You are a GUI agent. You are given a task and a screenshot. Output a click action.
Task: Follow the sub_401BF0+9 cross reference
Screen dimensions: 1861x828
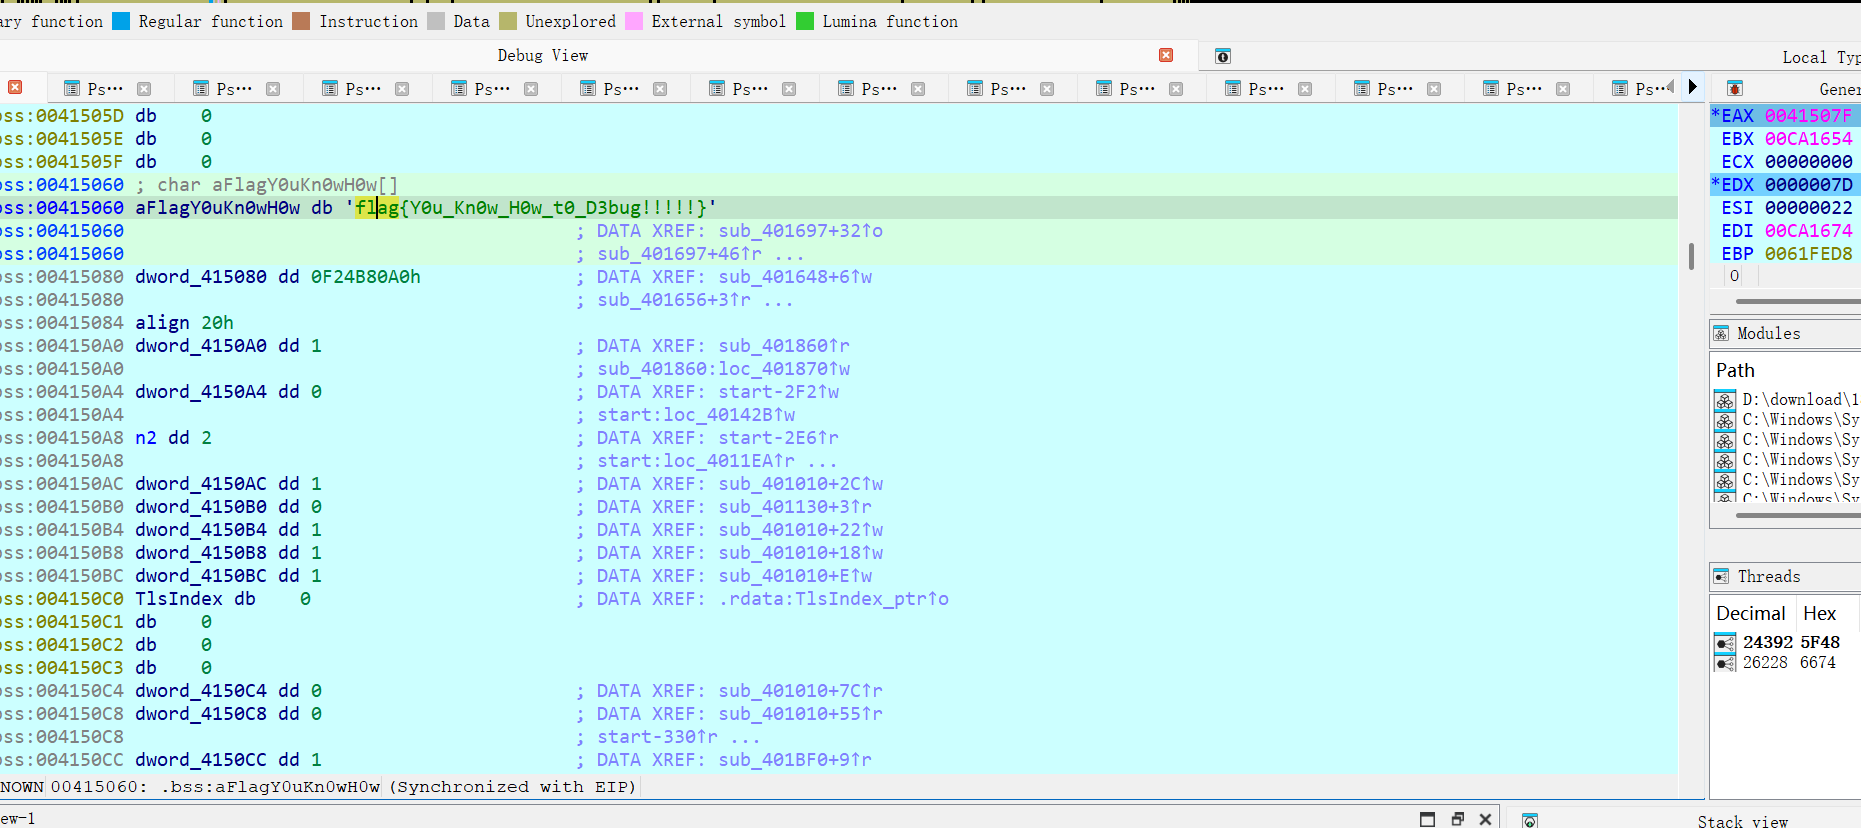(795, 759)
